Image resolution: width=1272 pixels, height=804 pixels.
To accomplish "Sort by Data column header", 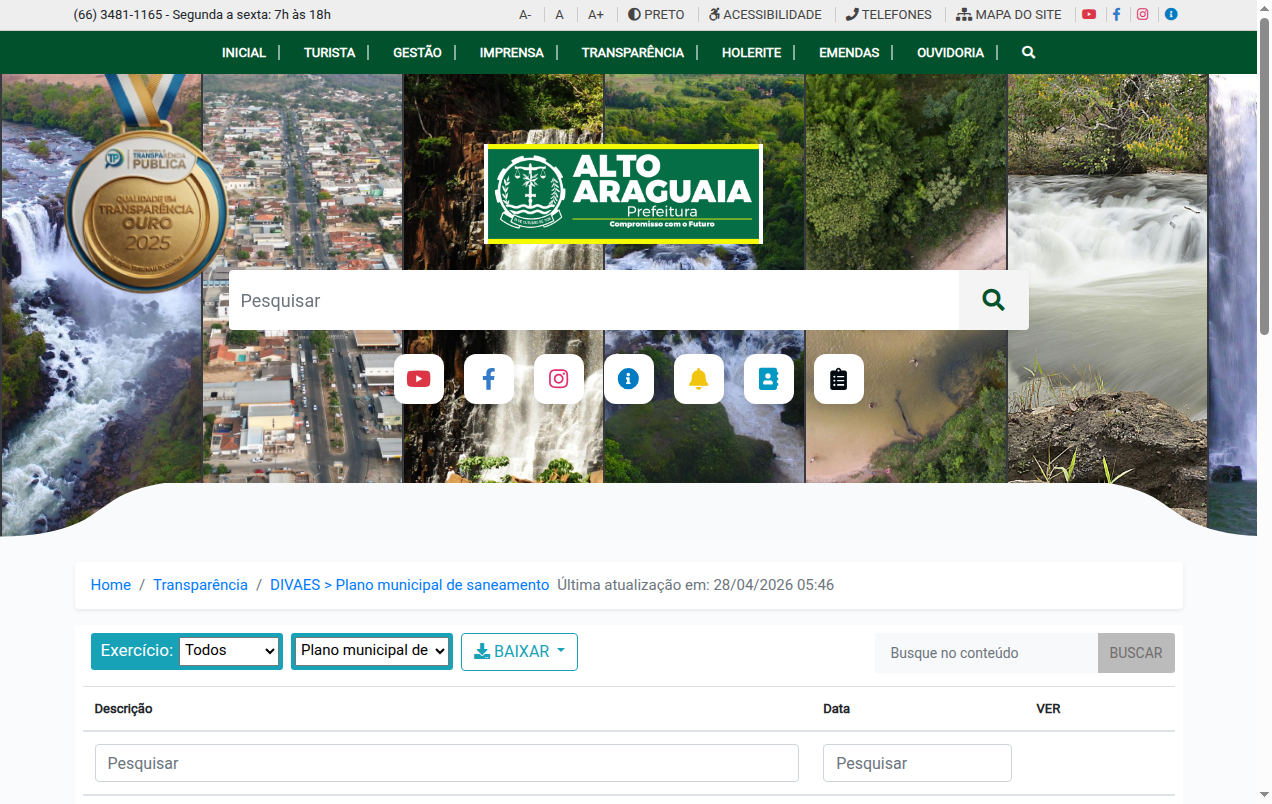I will pos(837,709).
